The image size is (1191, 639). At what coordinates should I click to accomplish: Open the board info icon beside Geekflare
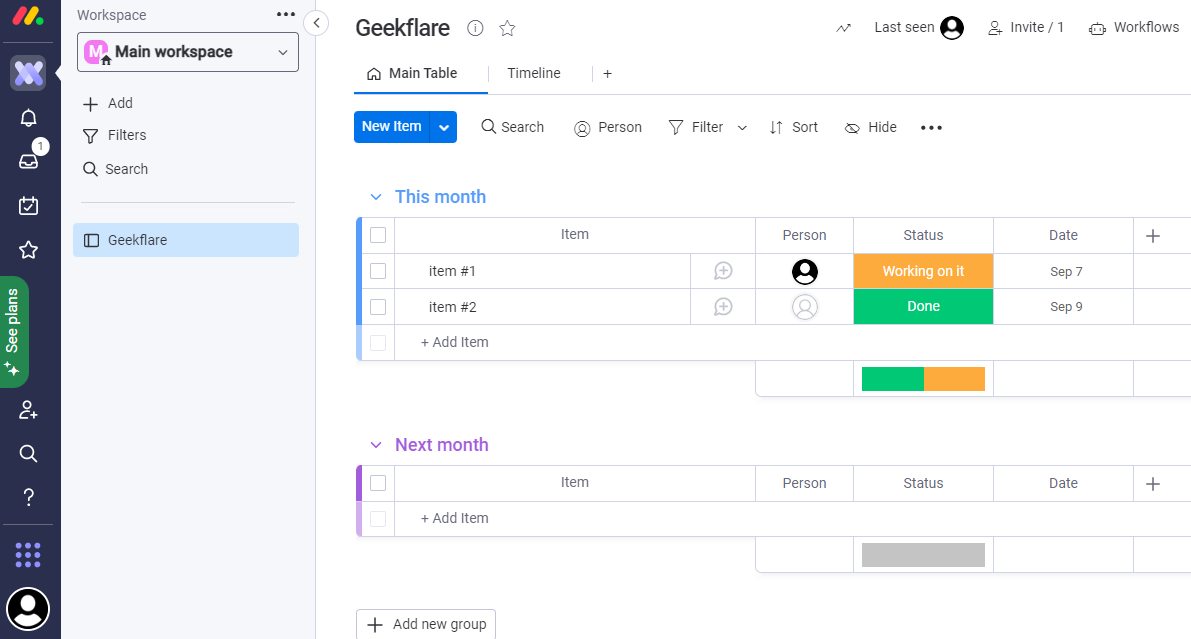point(475,28)
